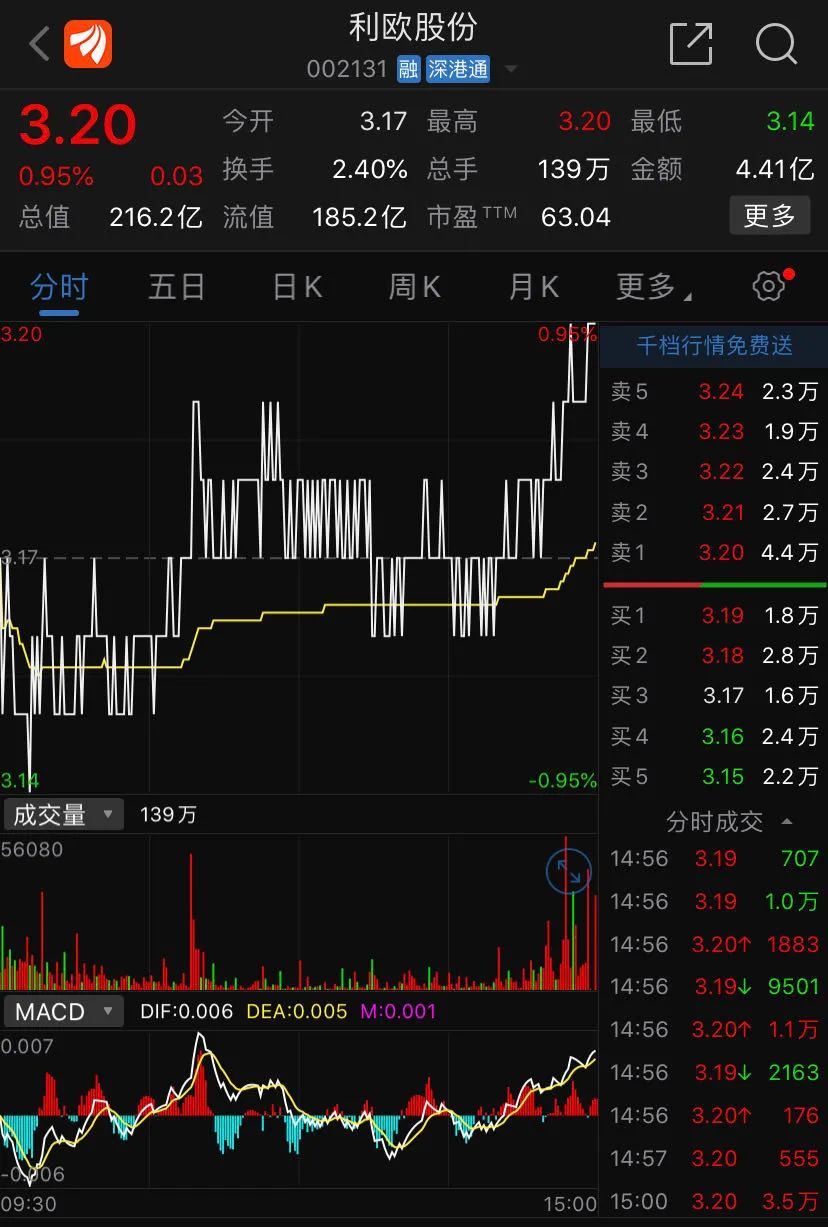This screenshot has width=828, height=1227.
Task: Expand the 更多 chart period dropdown tab
Action: 653,287
